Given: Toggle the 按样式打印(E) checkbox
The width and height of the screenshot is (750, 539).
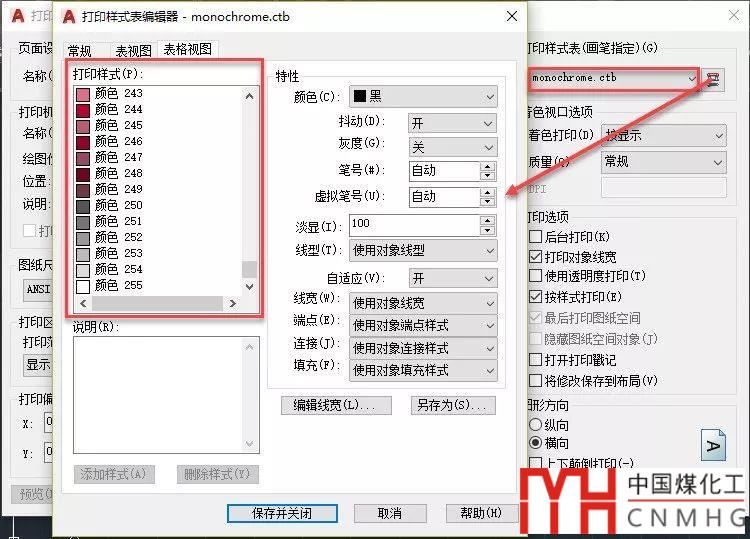Looking at the screenshot, I should coord(536,297).
